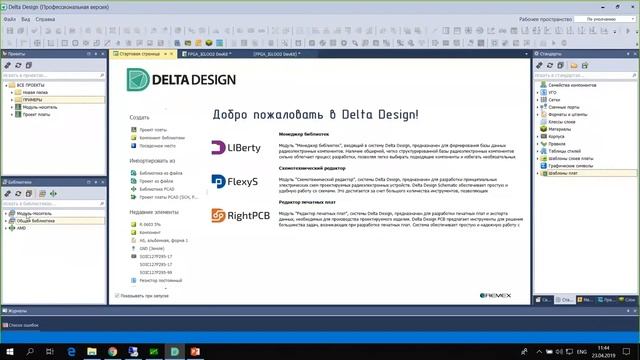Click 'Библиотека из файла' import link
The image size is (640, 360).
point(161,173)
